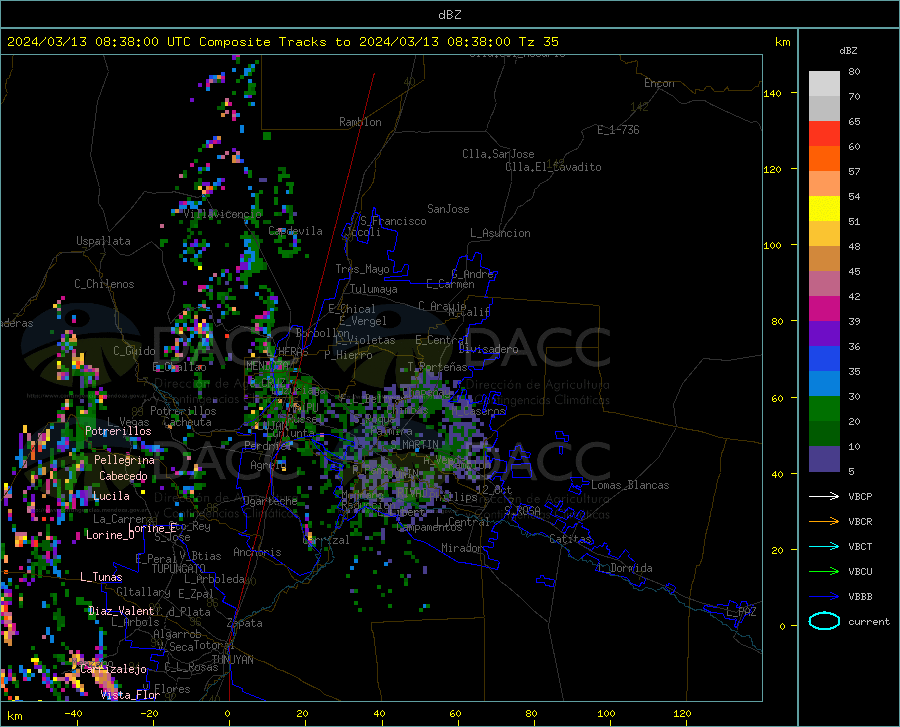Click the 'Anchoris' map label
This screenshot has height=727, width=900.
[x=257, y=553]
